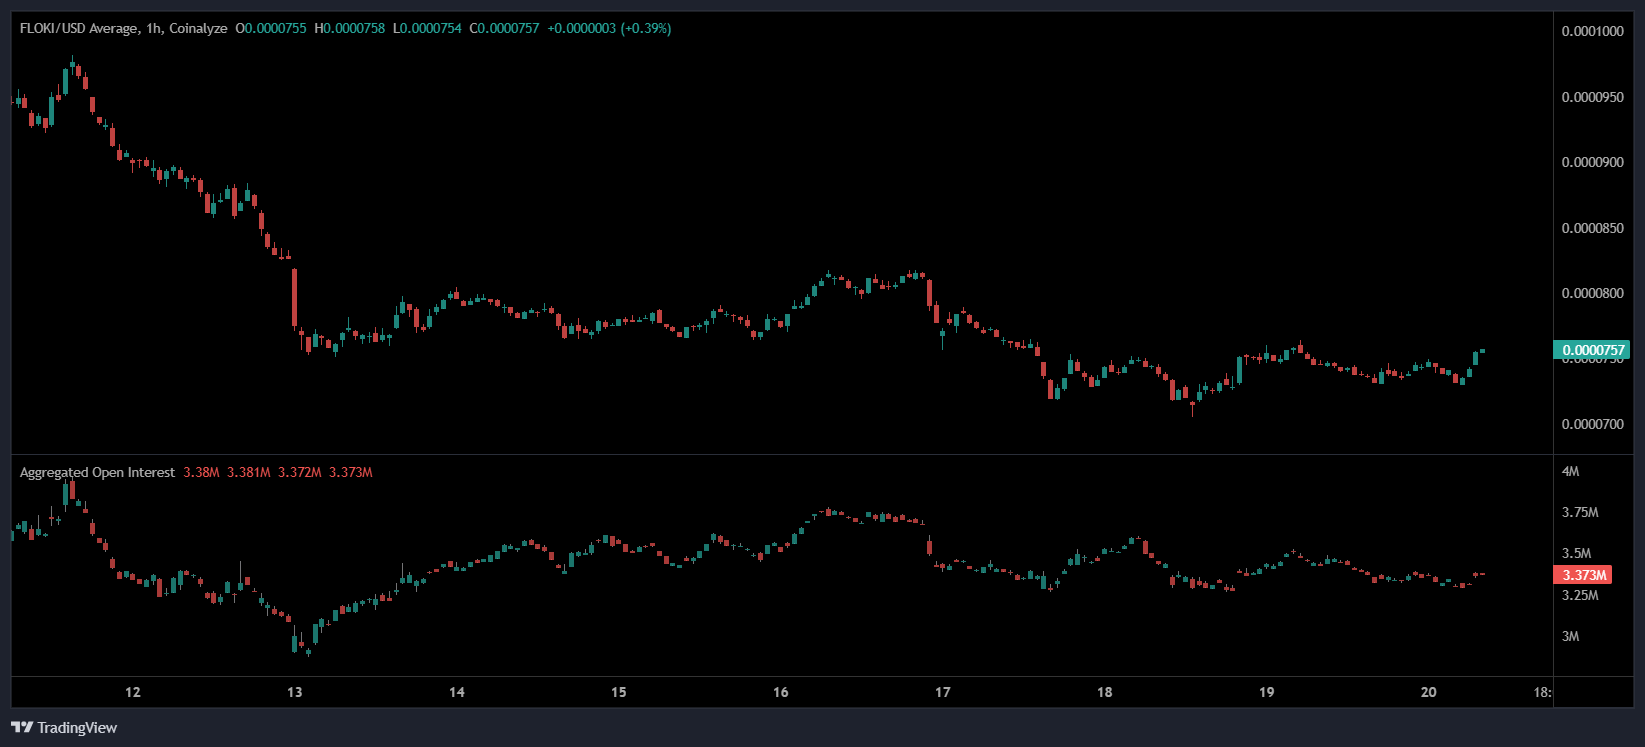Select date 17 on the time axis
Screen dimensions: 1645x747
click(x=943, y=692)
